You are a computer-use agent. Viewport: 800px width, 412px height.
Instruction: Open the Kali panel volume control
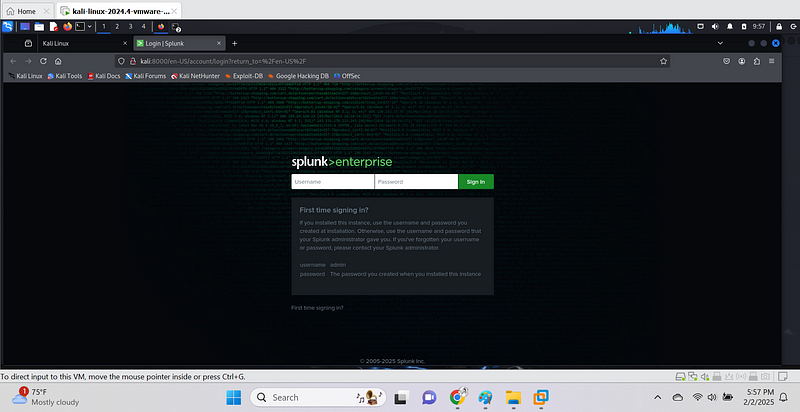(x=715, y=27)
